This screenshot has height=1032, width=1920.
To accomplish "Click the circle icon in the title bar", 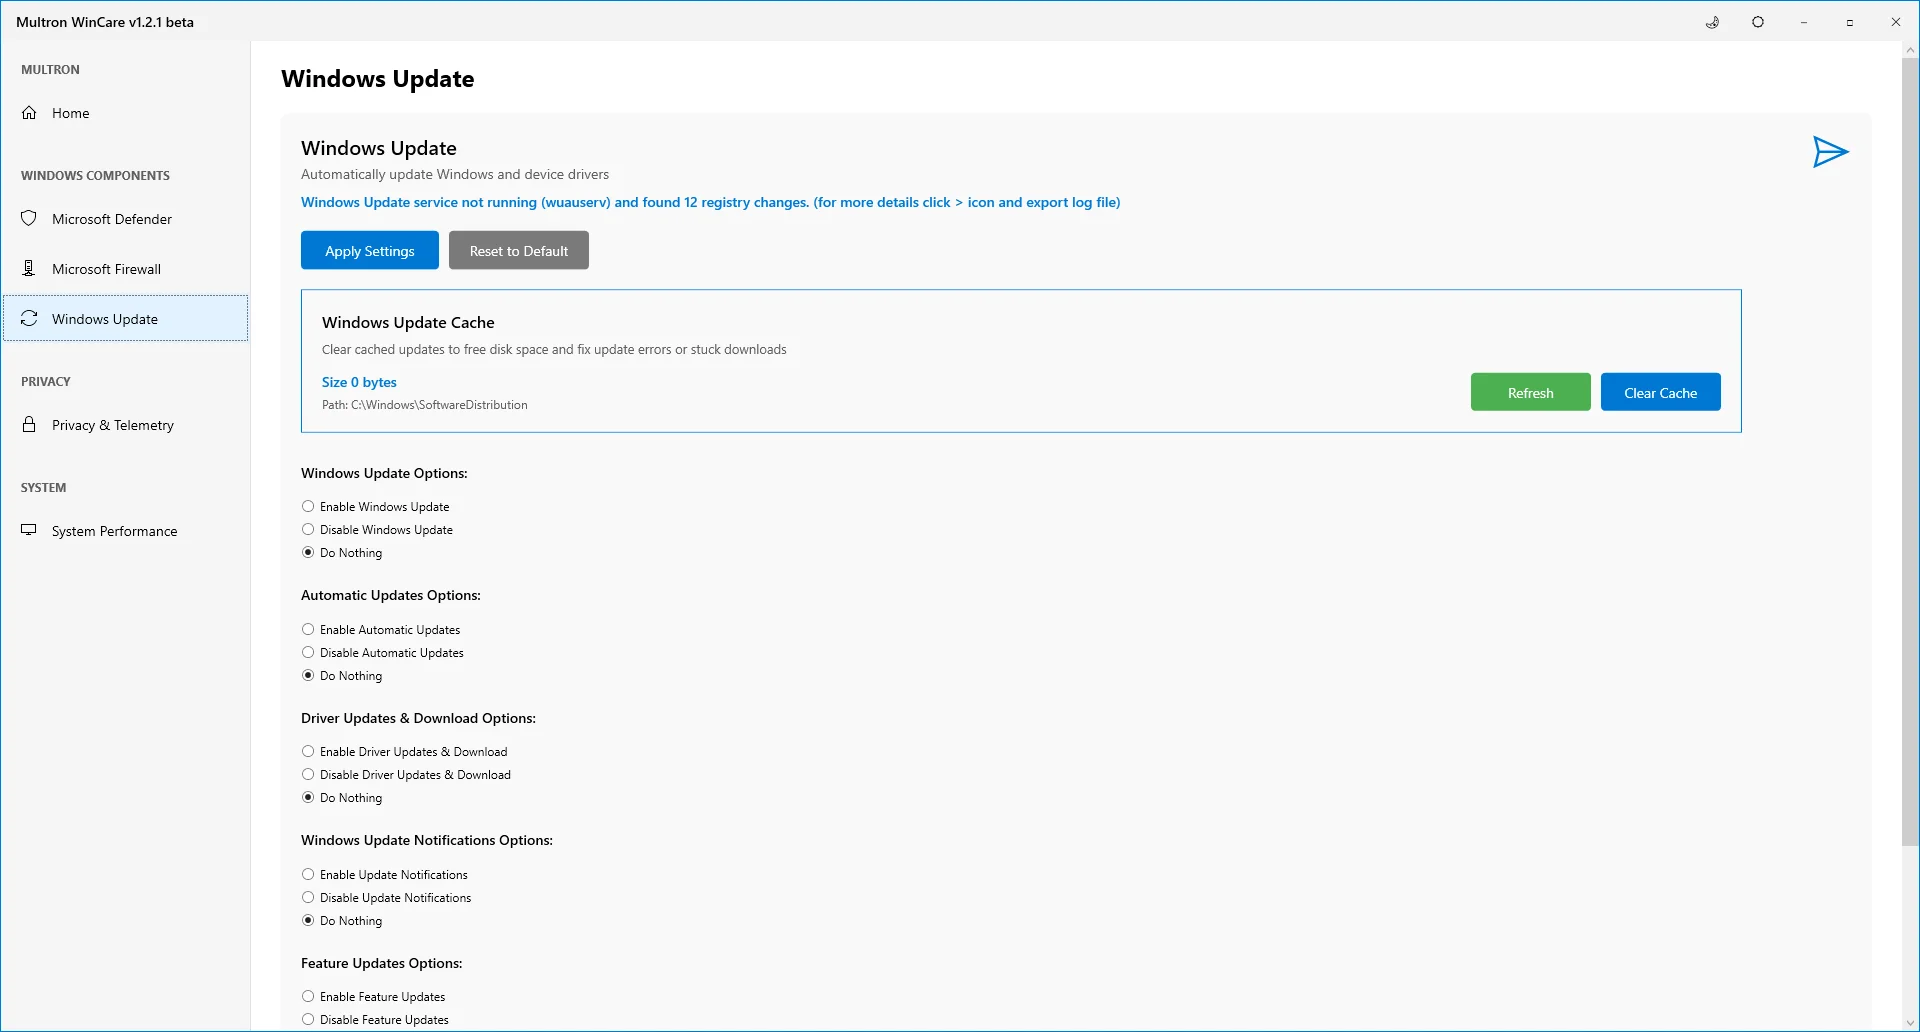I will [x=1758, y=22].
